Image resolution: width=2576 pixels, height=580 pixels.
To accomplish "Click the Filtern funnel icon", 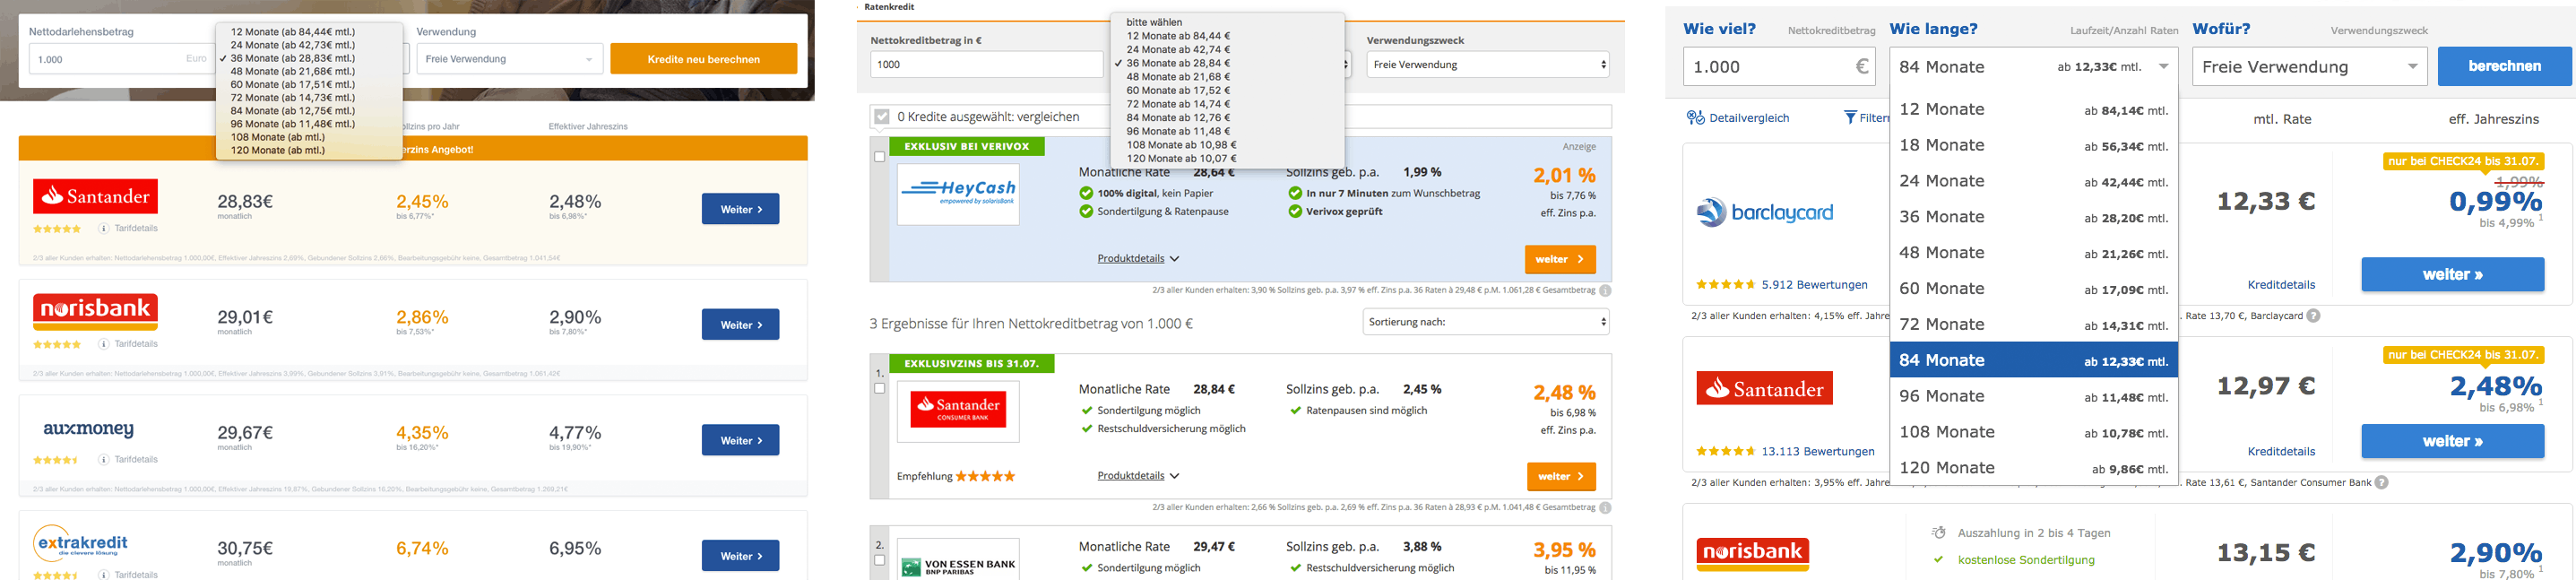I will coord(1850,118).
